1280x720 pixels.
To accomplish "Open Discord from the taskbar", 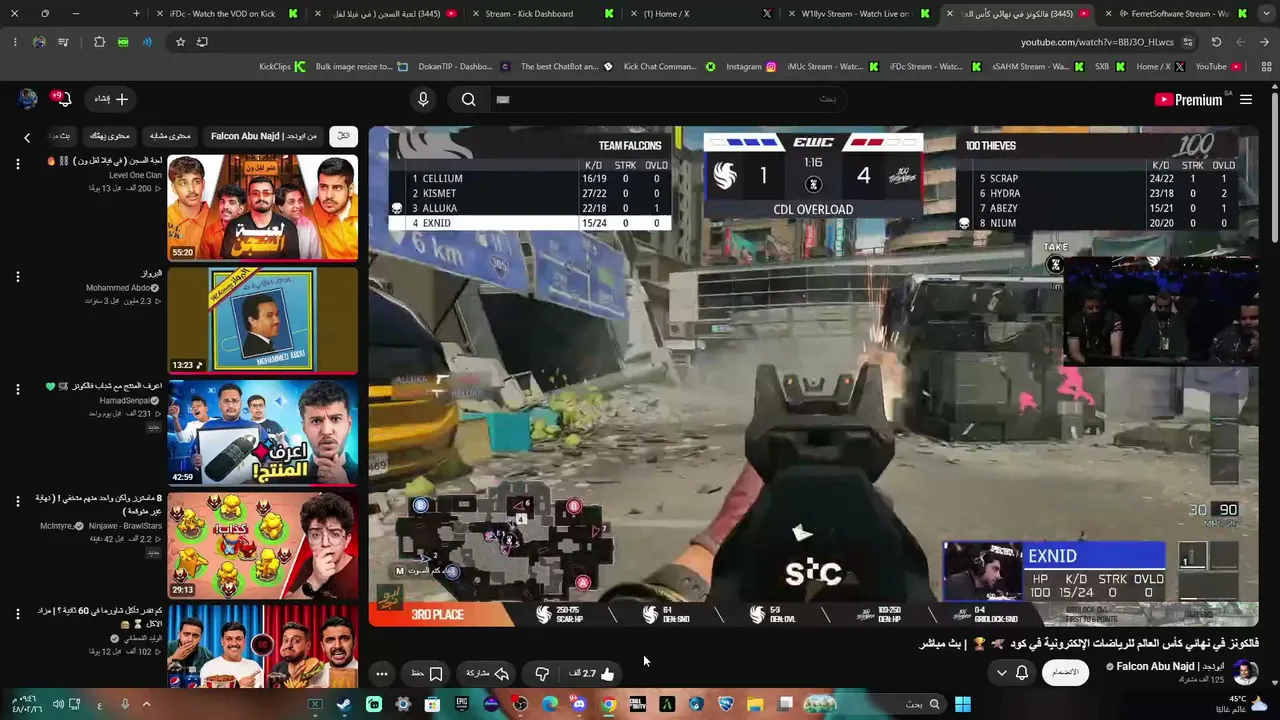I will 578,704.
